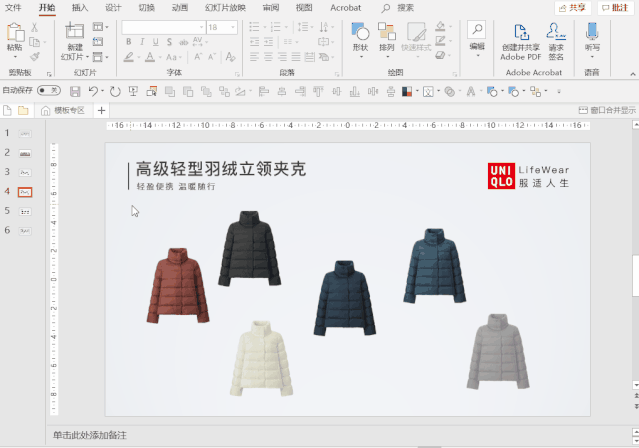Click the Share (共享) button
Viewport: 639px width, 448px height.
pos(573,7)
